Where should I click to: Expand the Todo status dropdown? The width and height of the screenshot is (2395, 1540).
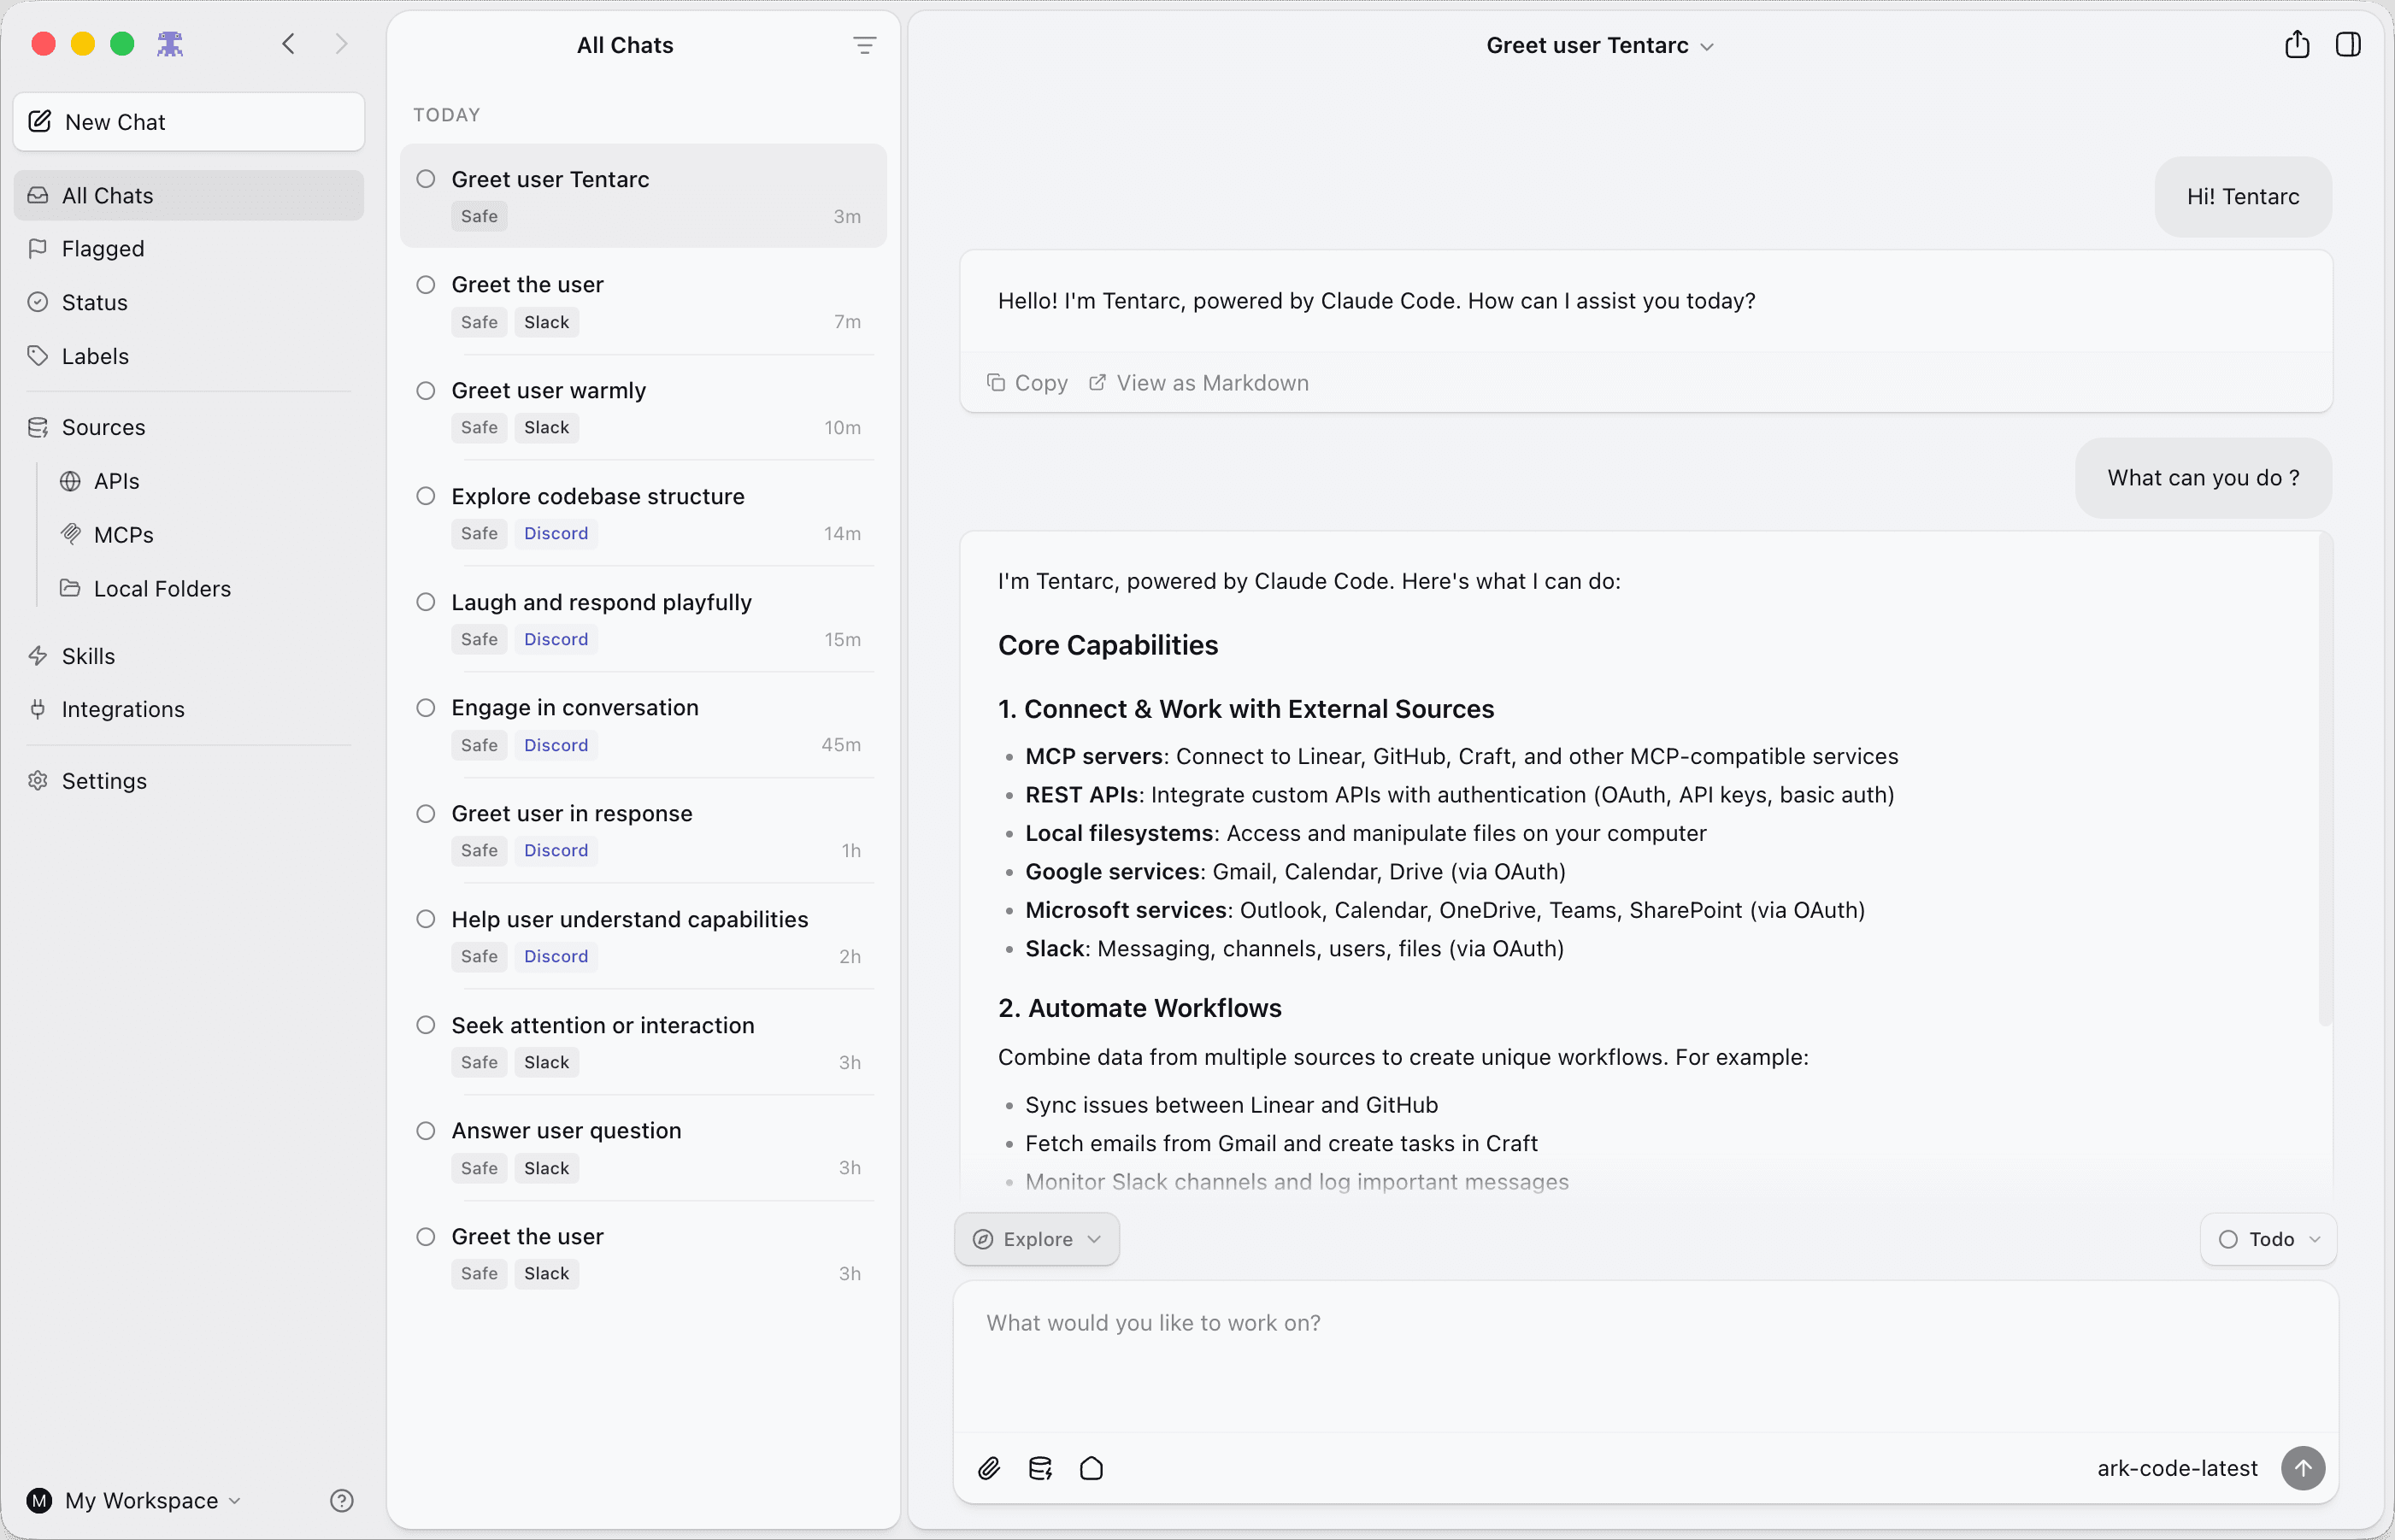coord(2267,1239)
